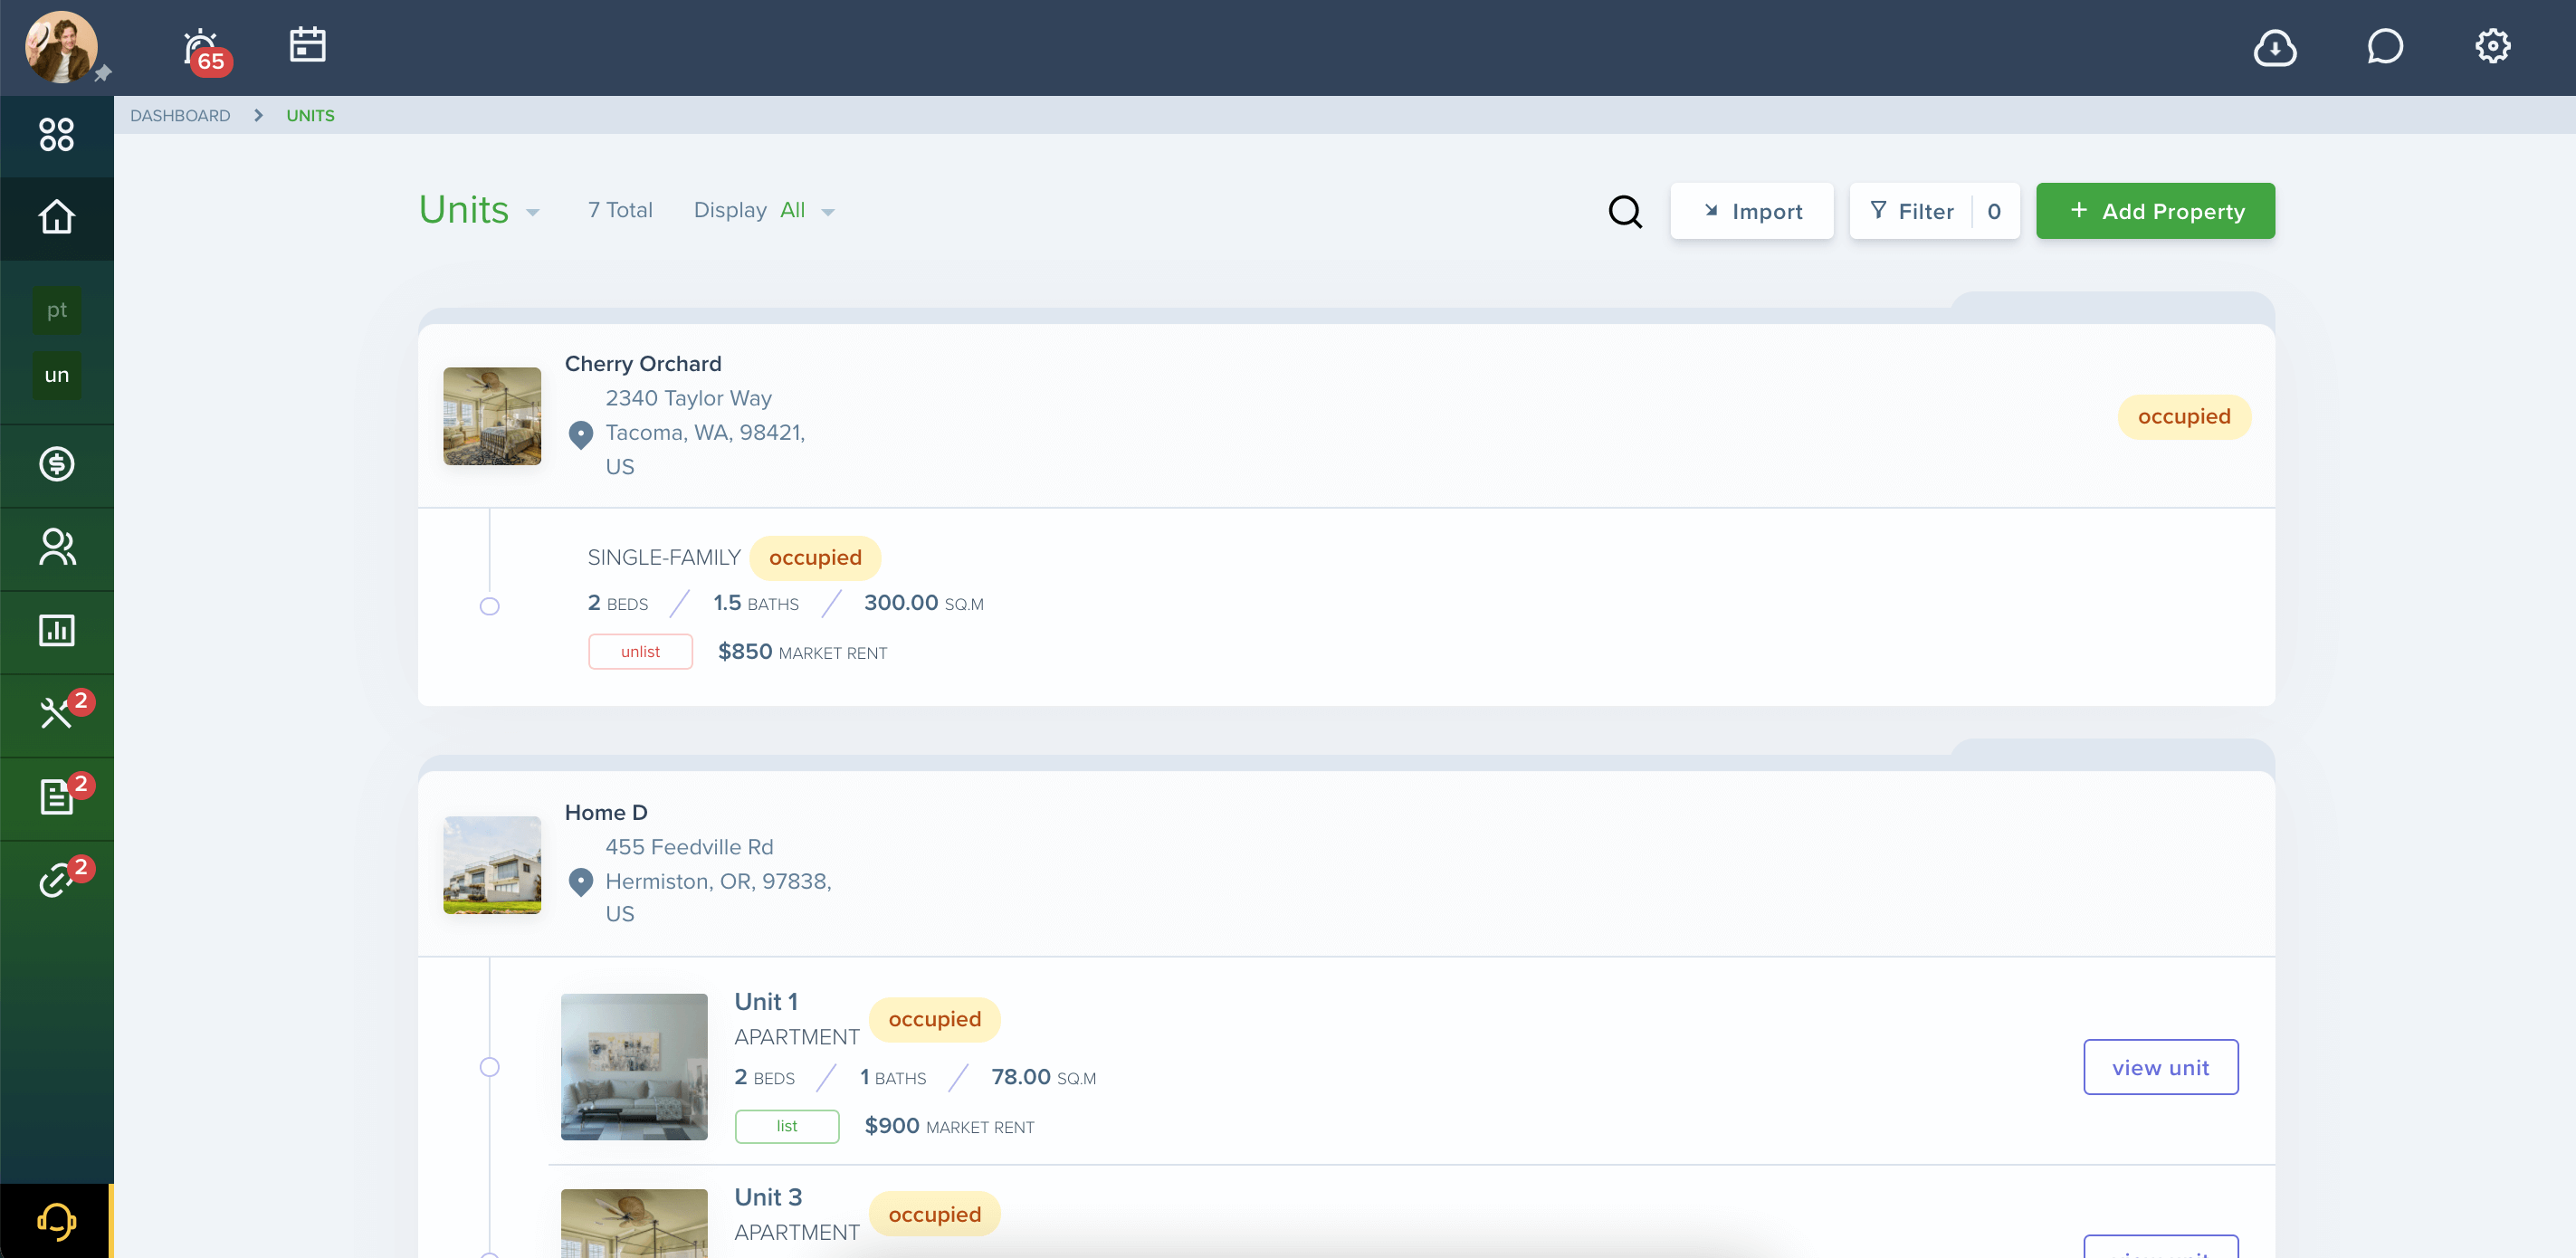Screen dimensions: 2576x1258
Task: Click the Import button
Action: pyautogui.click(x=1752, y=211)
